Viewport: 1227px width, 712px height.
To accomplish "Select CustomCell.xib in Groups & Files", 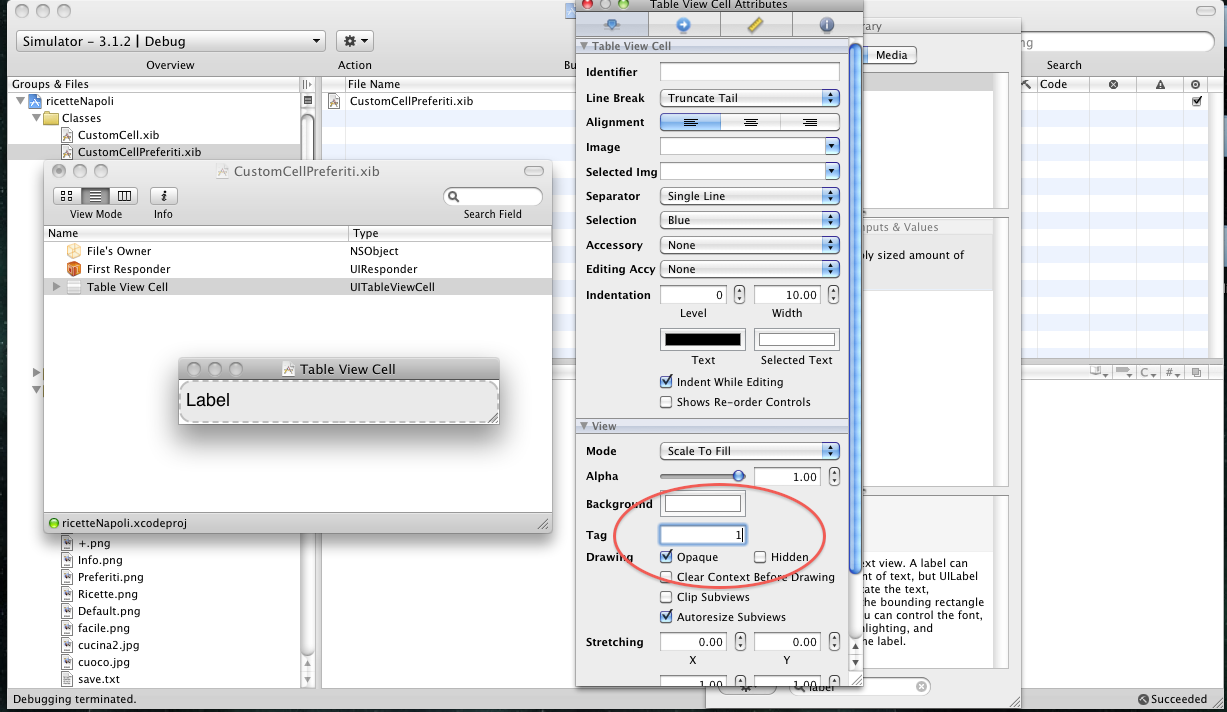I will (x=118, y=135).
